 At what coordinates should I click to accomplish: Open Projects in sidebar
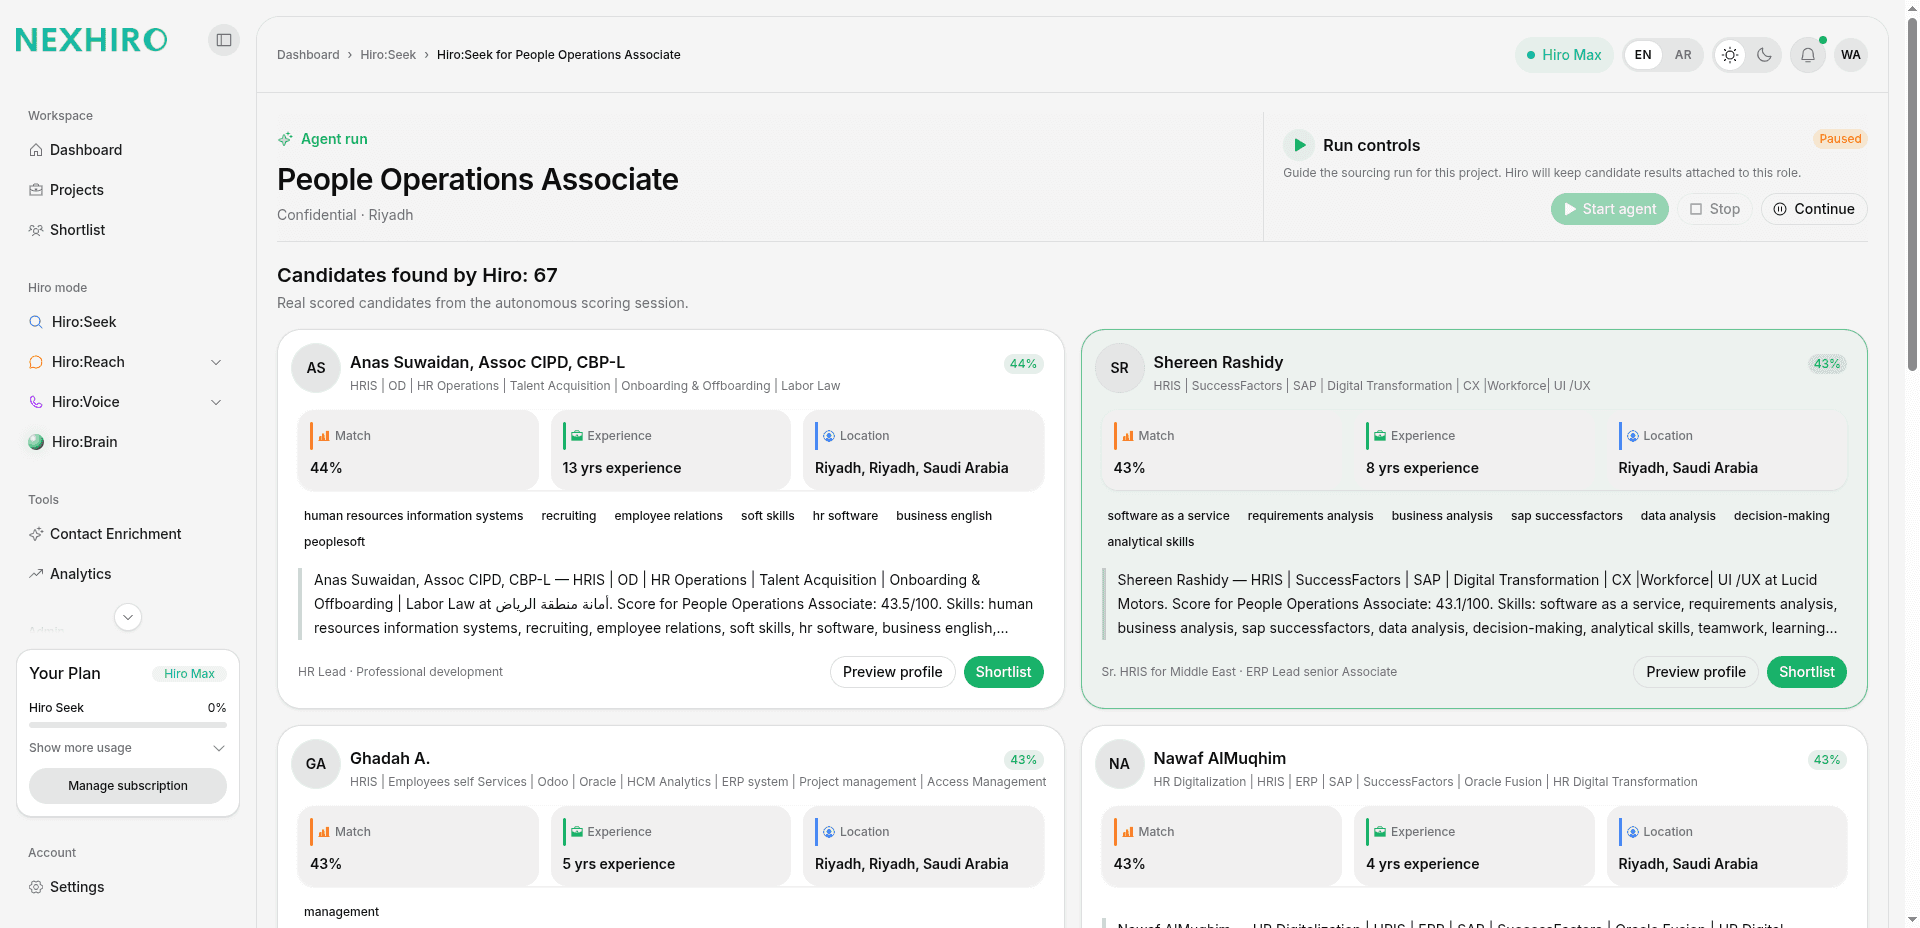(128, 190)
